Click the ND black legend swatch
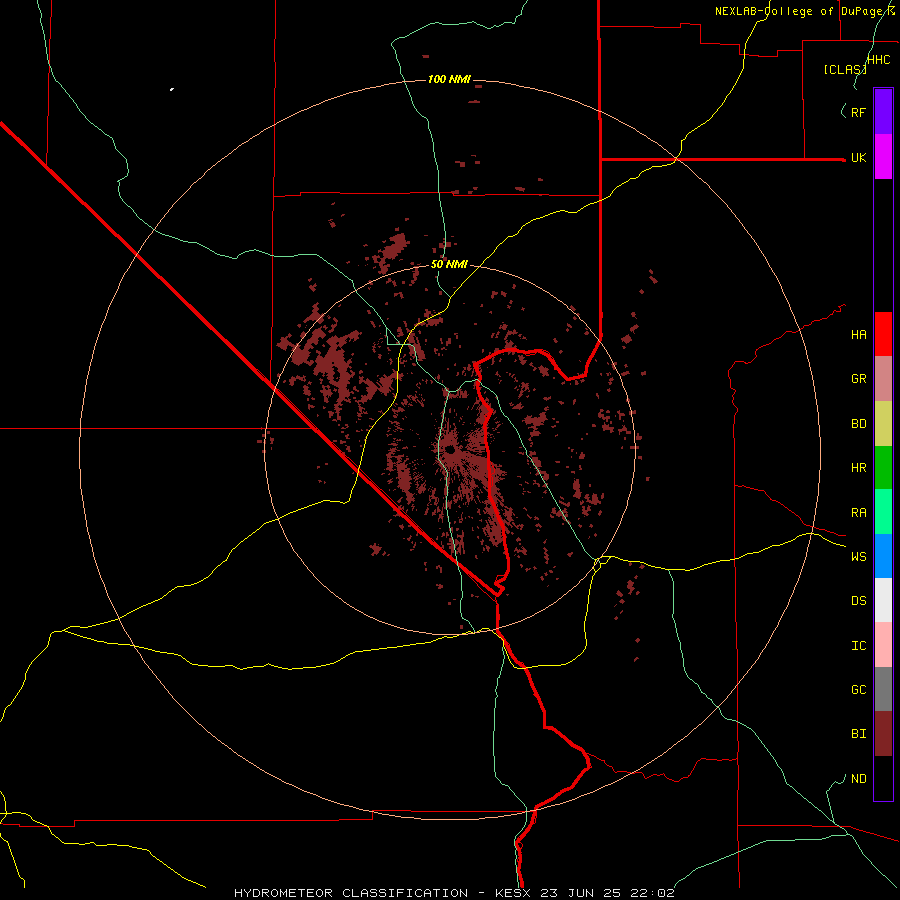The image size is (900, 900). tap(883, 778)
